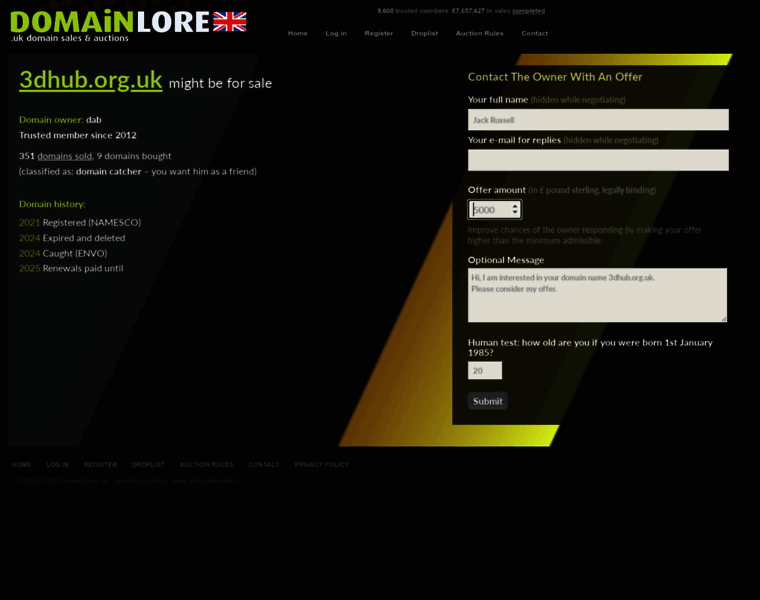760x600 pixels.
Task: Open the 'domains sold' link
Action: (65, 156)
